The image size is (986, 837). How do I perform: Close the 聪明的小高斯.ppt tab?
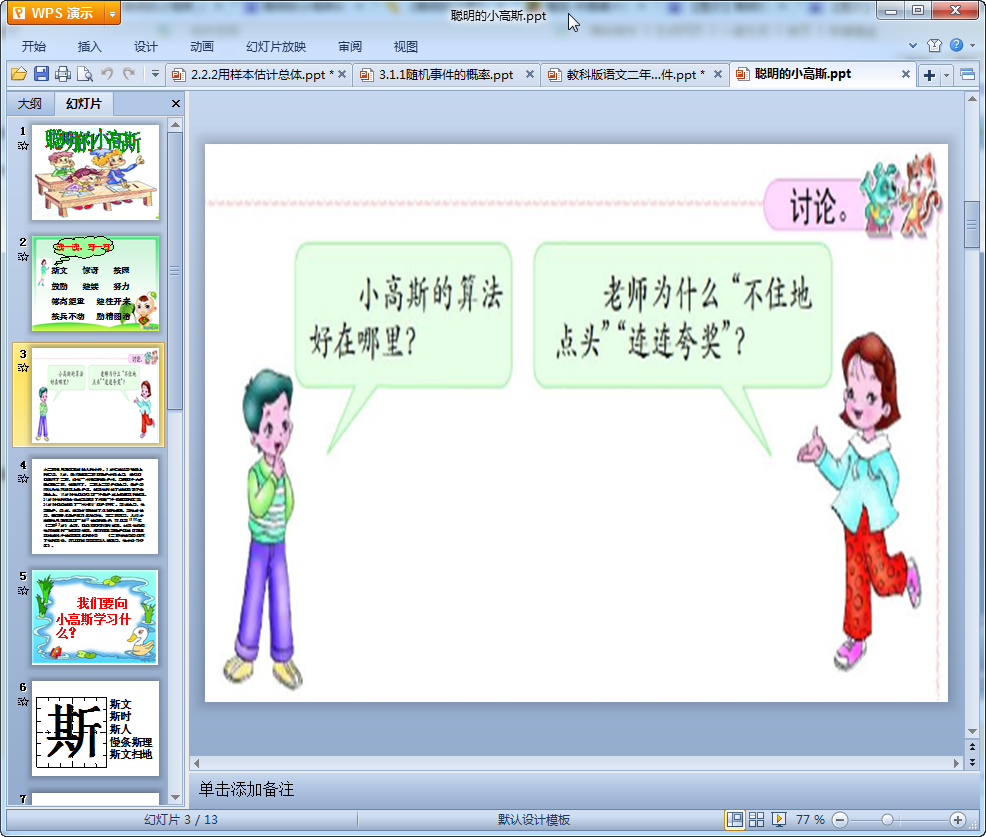(x=906, y=74)
